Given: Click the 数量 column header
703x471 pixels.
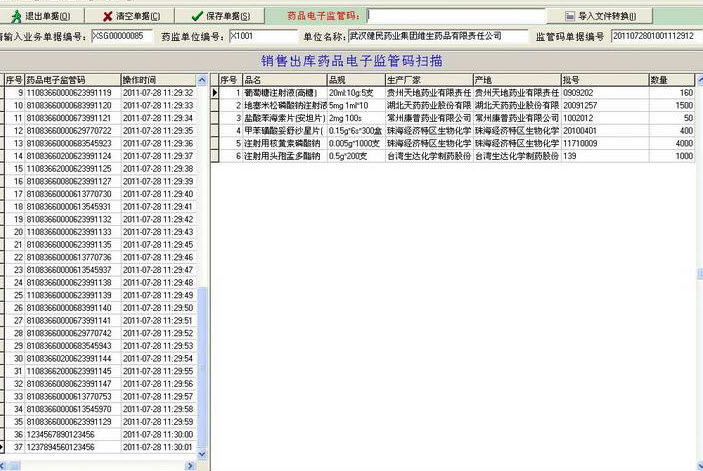Looking at the screenshot, I should point(672,80).
